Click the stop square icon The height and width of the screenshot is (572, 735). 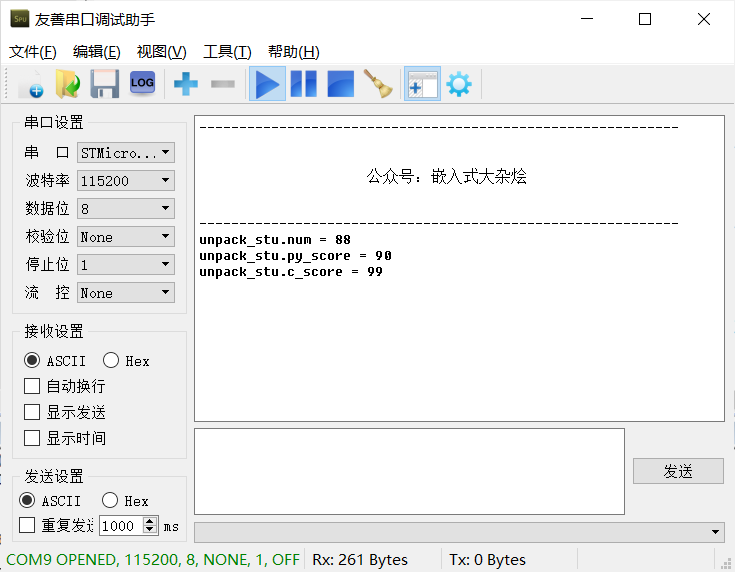340,84
